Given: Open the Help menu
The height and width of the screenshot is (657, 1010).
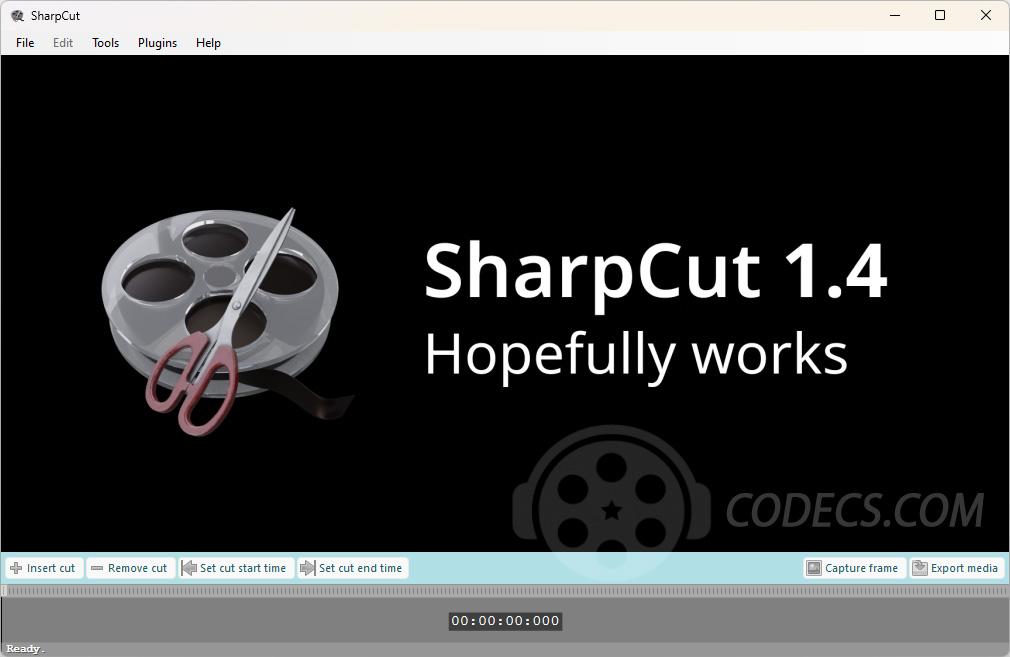Looking at the screenshot, I should click(x=208, y=43).
